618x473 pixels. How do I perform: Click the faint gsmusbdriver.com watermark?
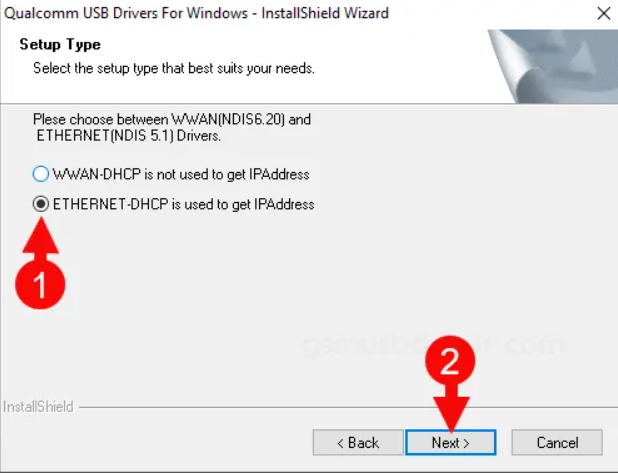(x=434, y=345)
